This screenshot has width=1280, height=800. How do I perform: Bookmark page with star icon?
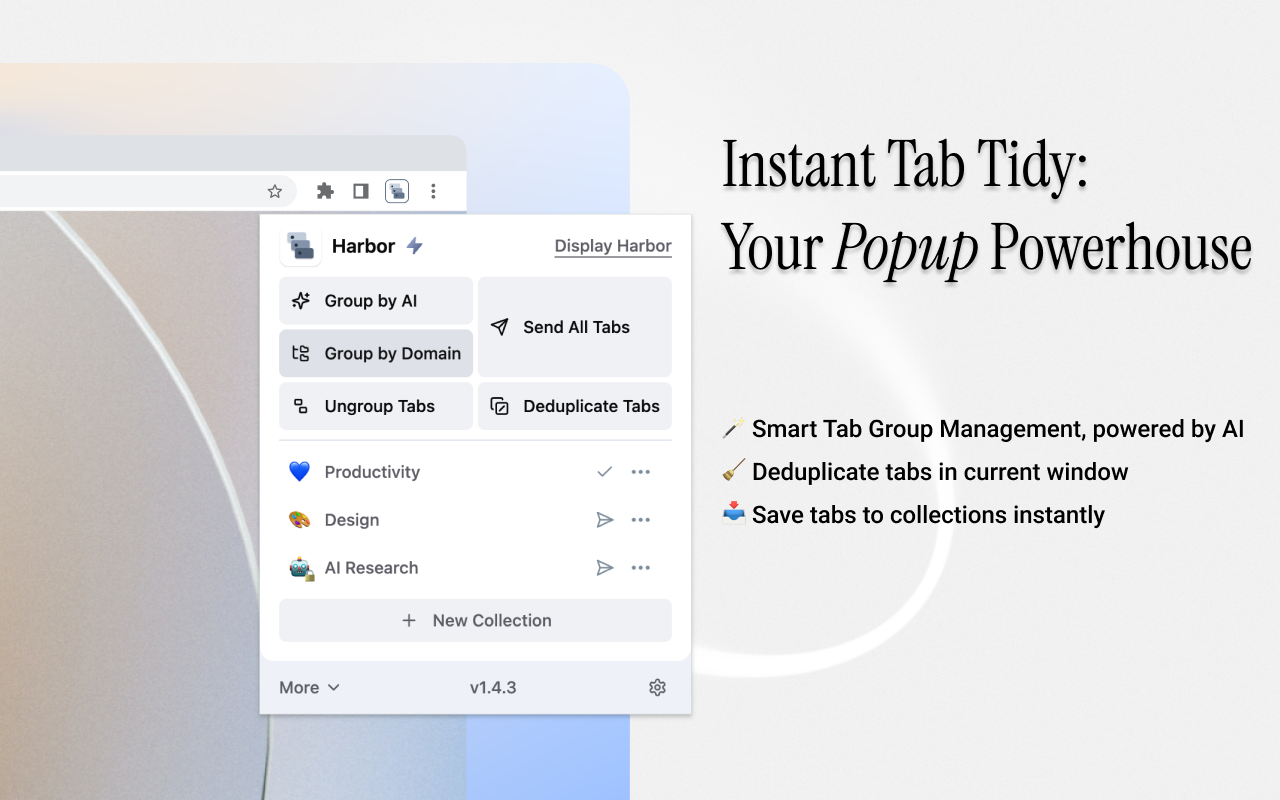click(x=274, y=191)
